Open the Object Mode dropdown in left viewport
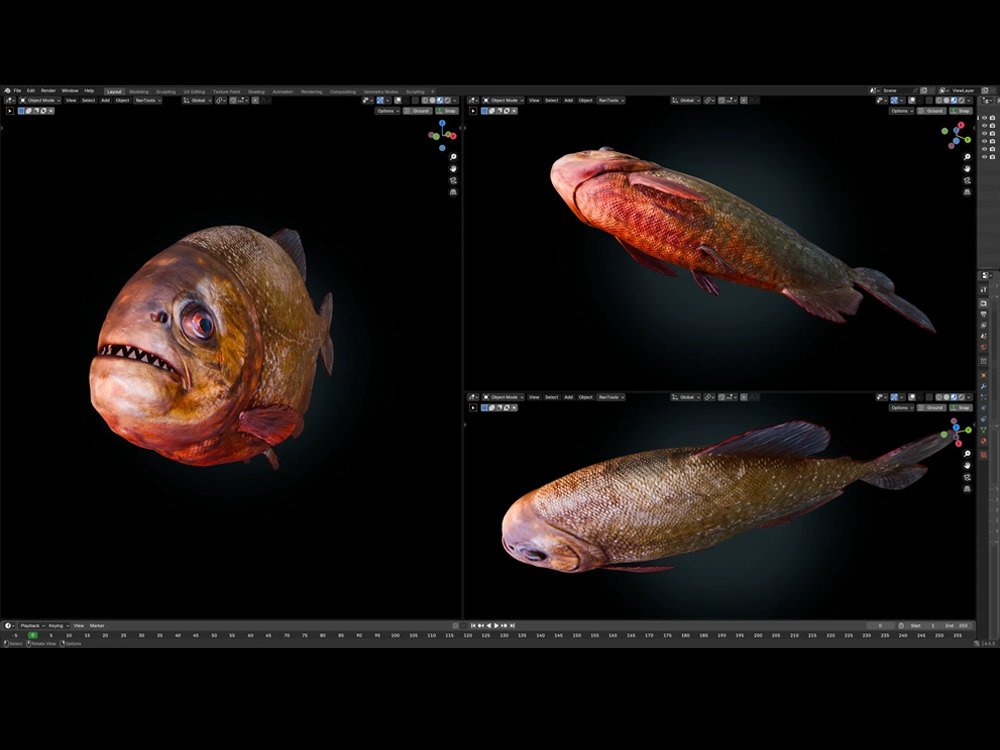 pos(40,100)
